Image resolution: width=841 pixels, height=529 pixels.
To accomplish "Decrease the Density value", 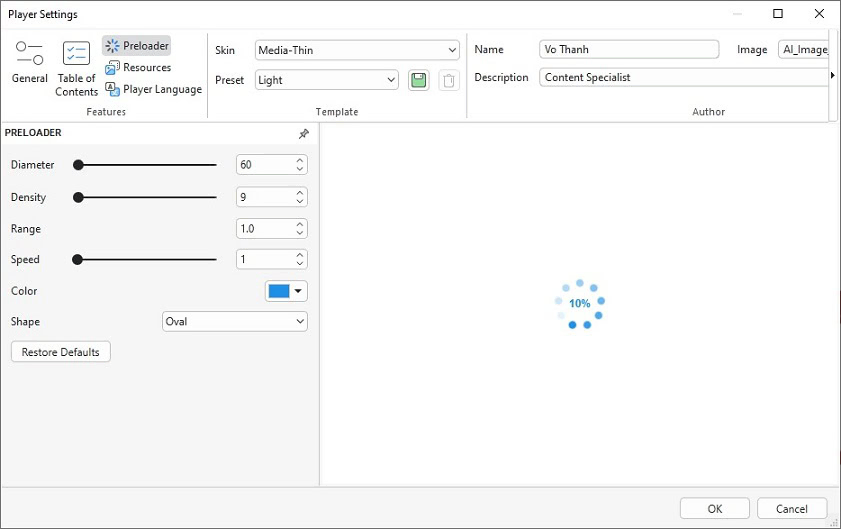I will [x=300, y=201].
